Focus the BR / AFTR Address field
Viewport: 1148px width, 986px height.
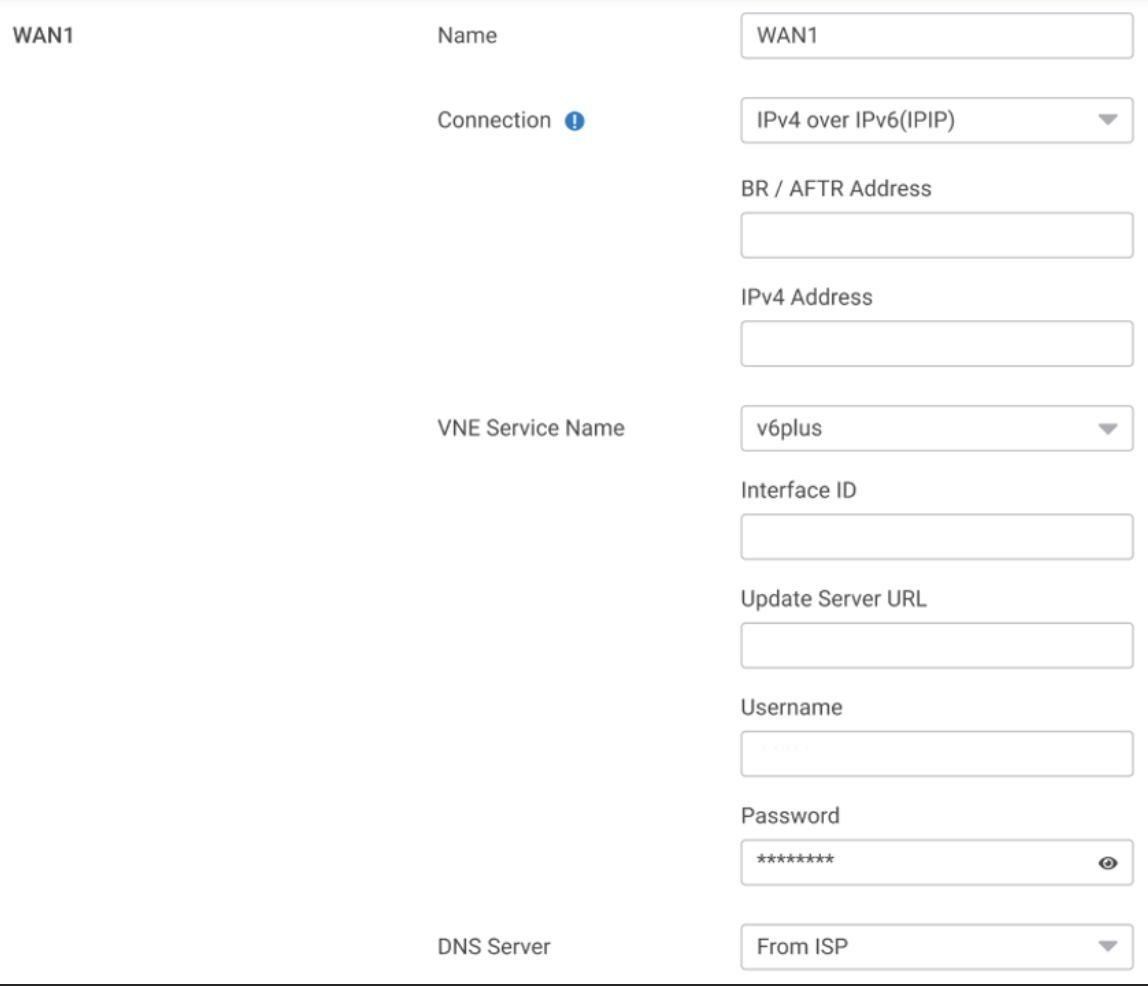point(936,236)
